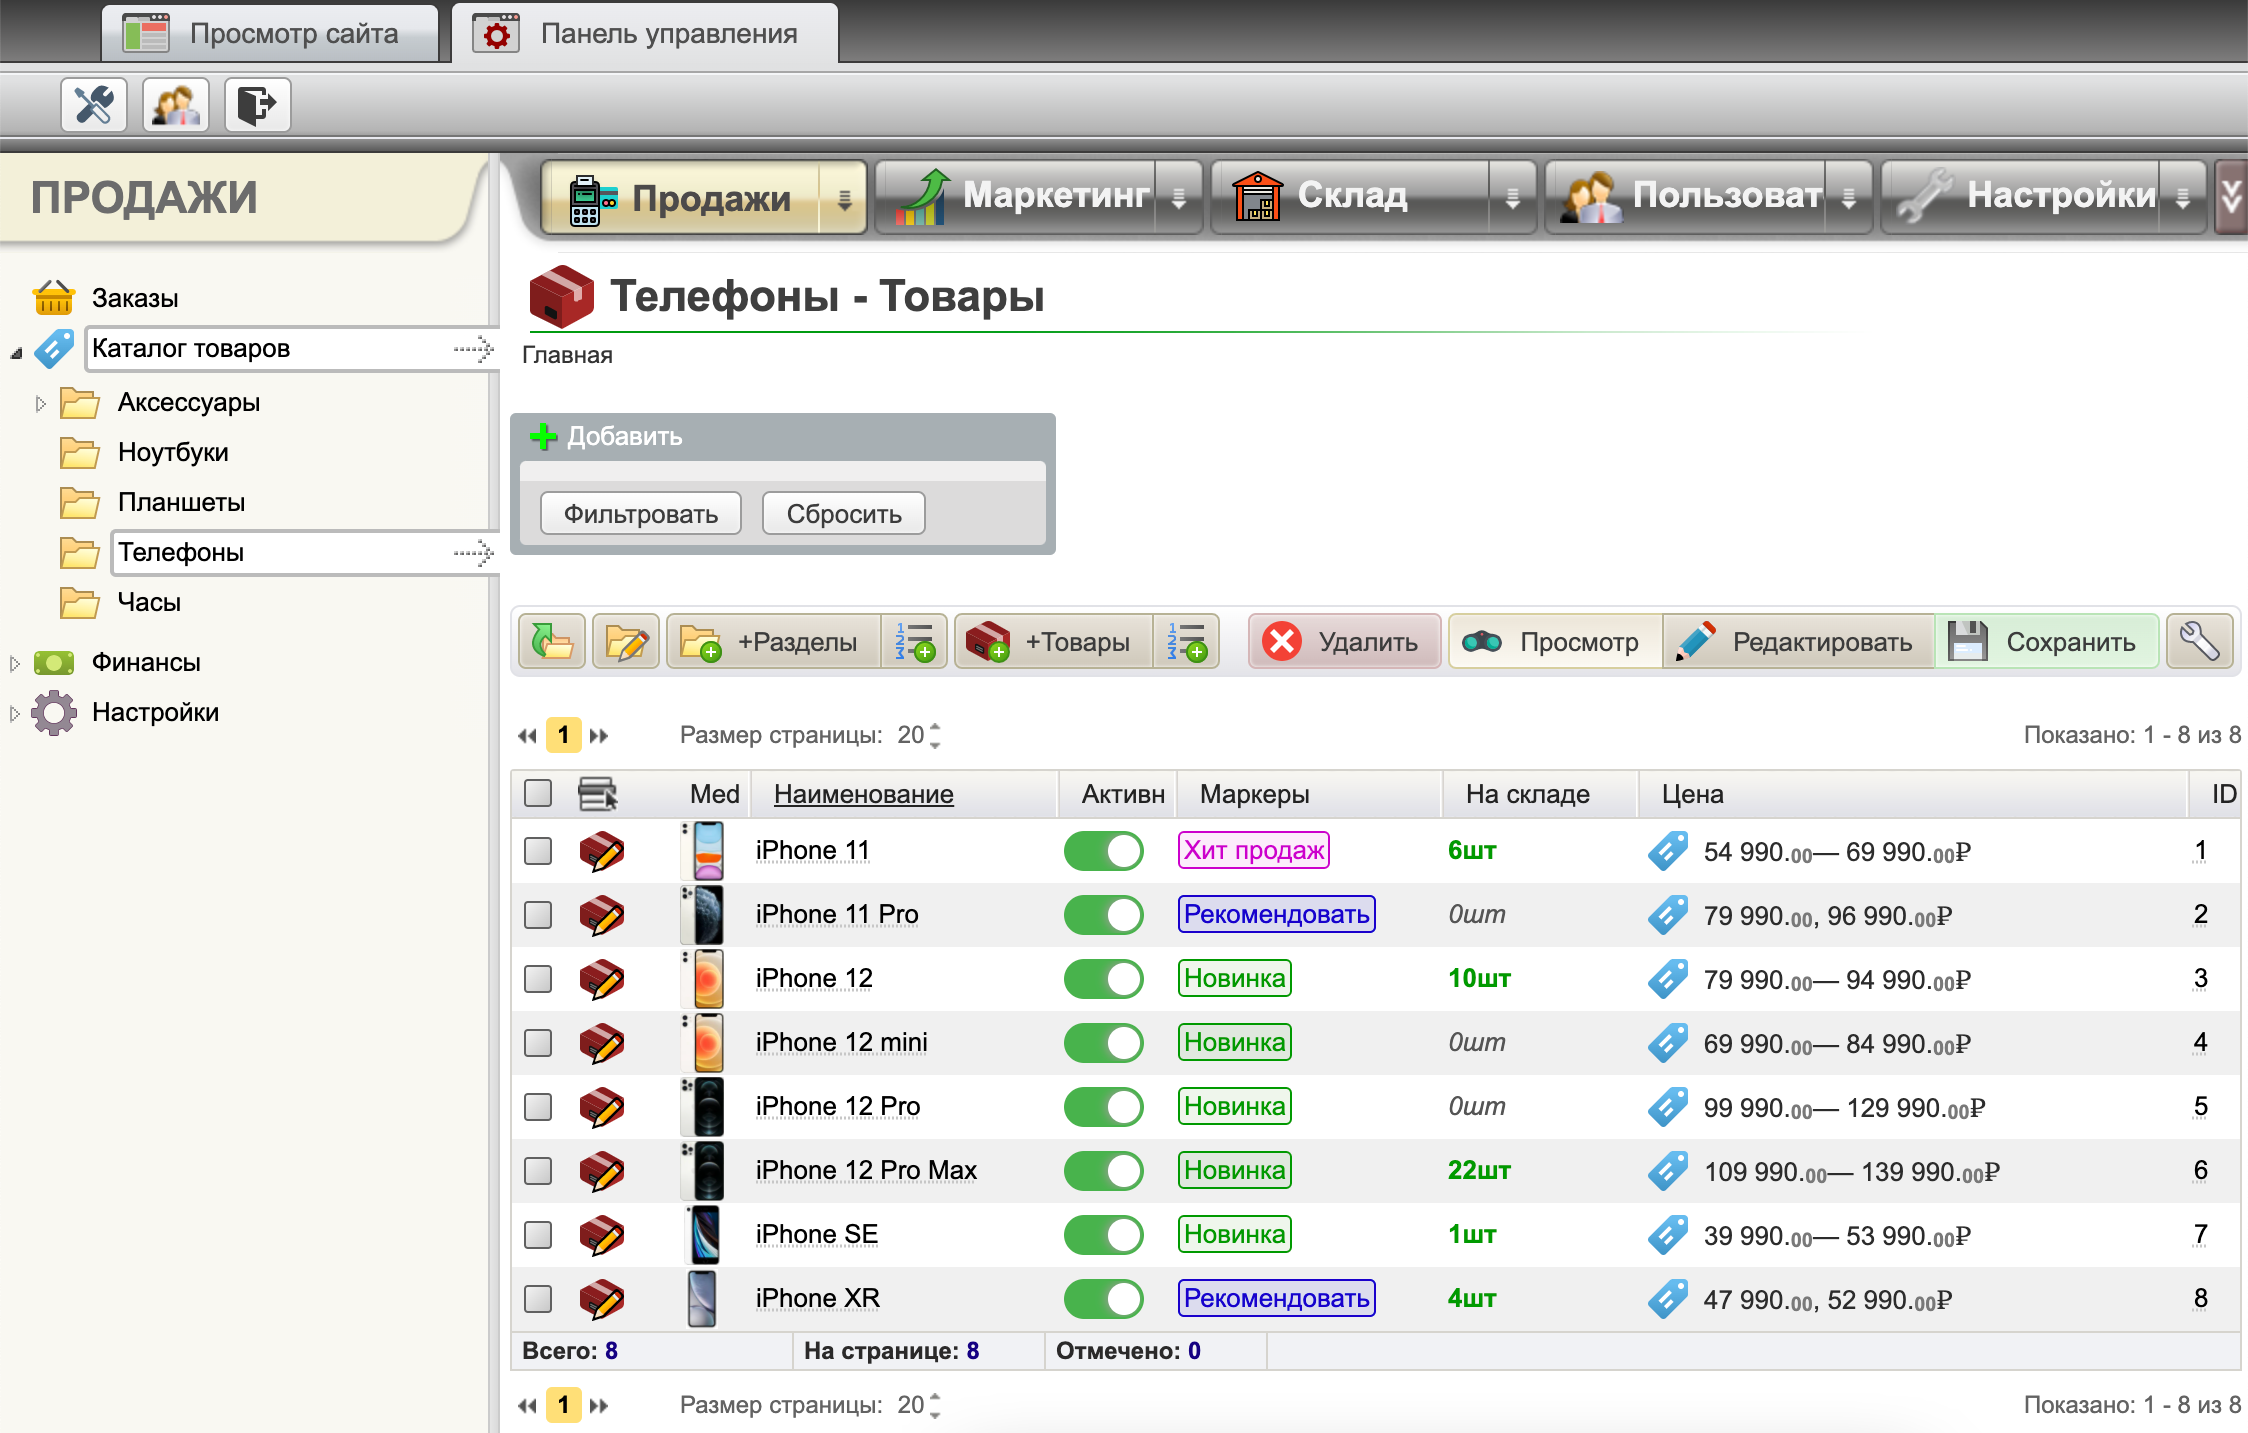Screen dimensions: 2248x1433
Task: Expand the Аксессуары folder tree node
Action: [40, 404]
